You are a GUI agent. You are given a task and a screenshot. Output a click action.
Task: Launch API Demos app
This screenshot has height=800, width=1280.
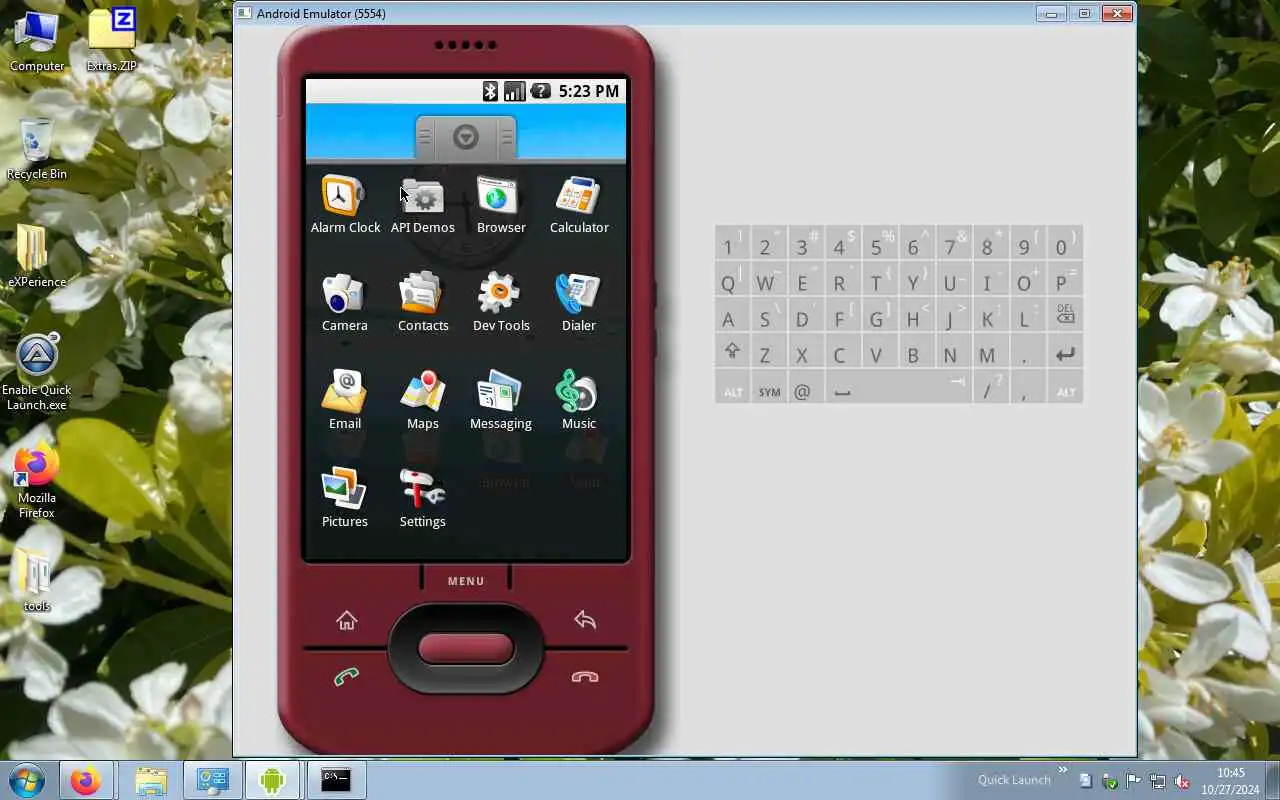(x=422, y=205)
